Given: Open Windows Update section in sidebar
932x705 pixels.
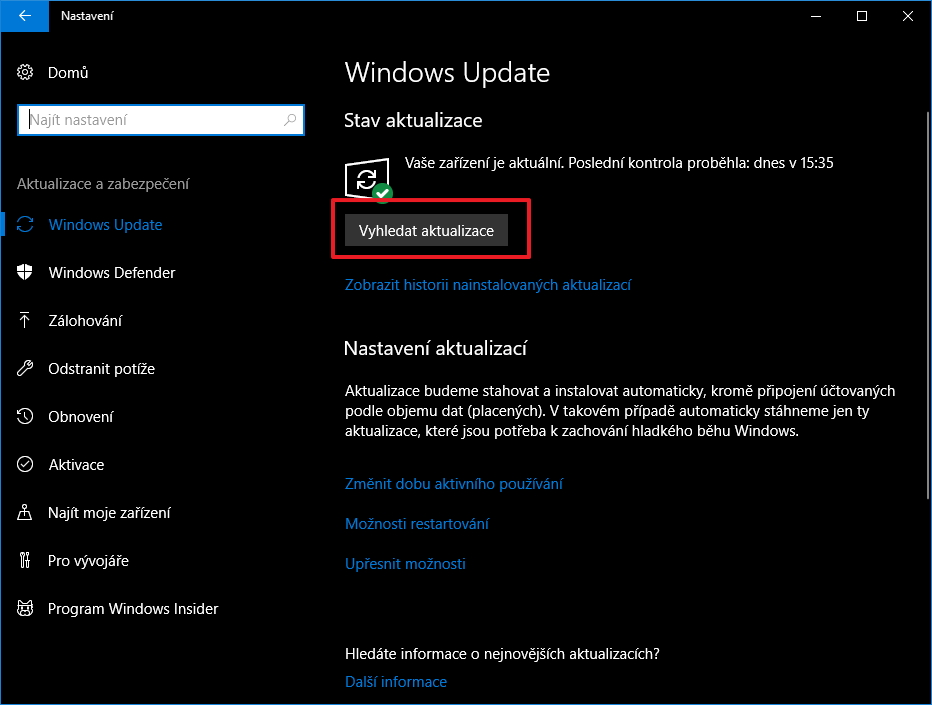Looking at the screenshot, I should (x=105, y=225).
